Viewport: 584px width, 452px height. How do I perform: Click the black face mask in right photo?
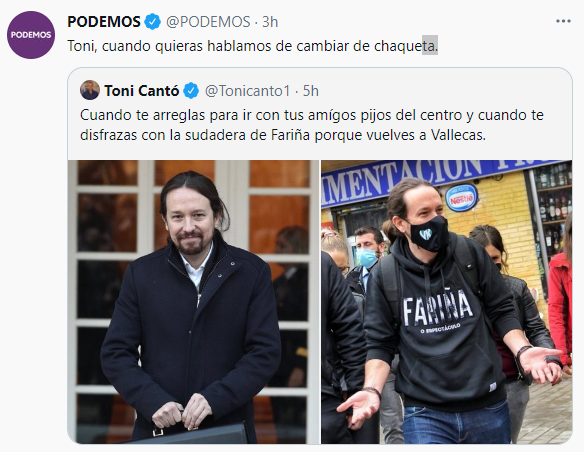[430, 233]
